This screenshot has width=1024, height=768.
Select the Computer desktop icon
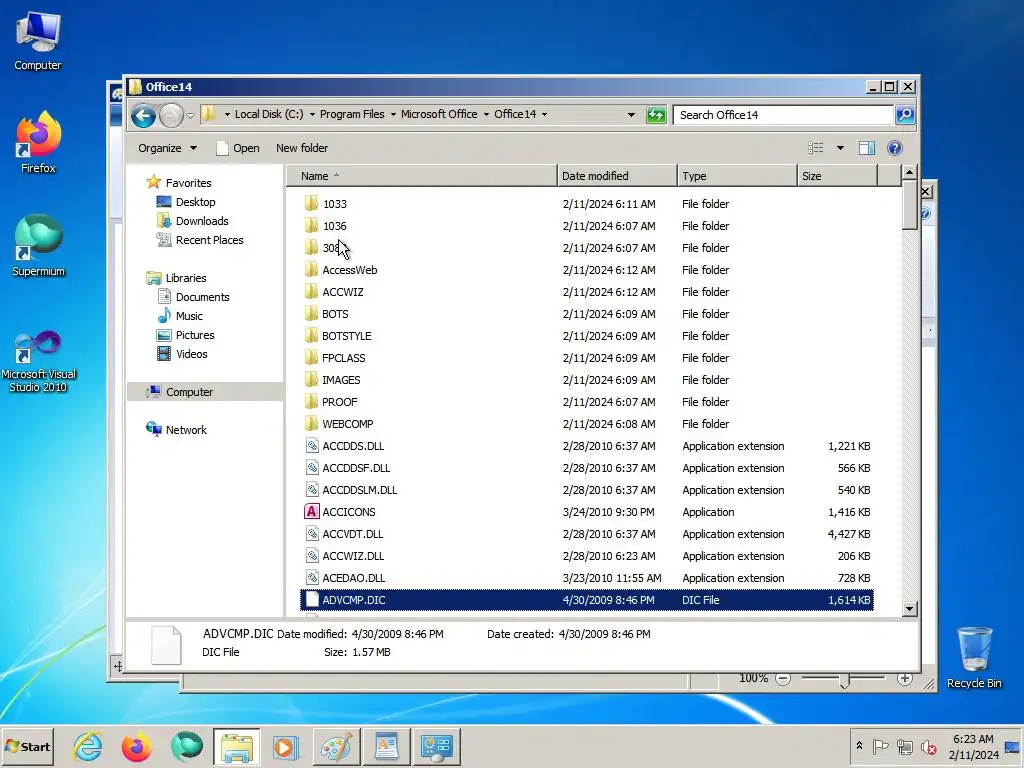point(37,40)
